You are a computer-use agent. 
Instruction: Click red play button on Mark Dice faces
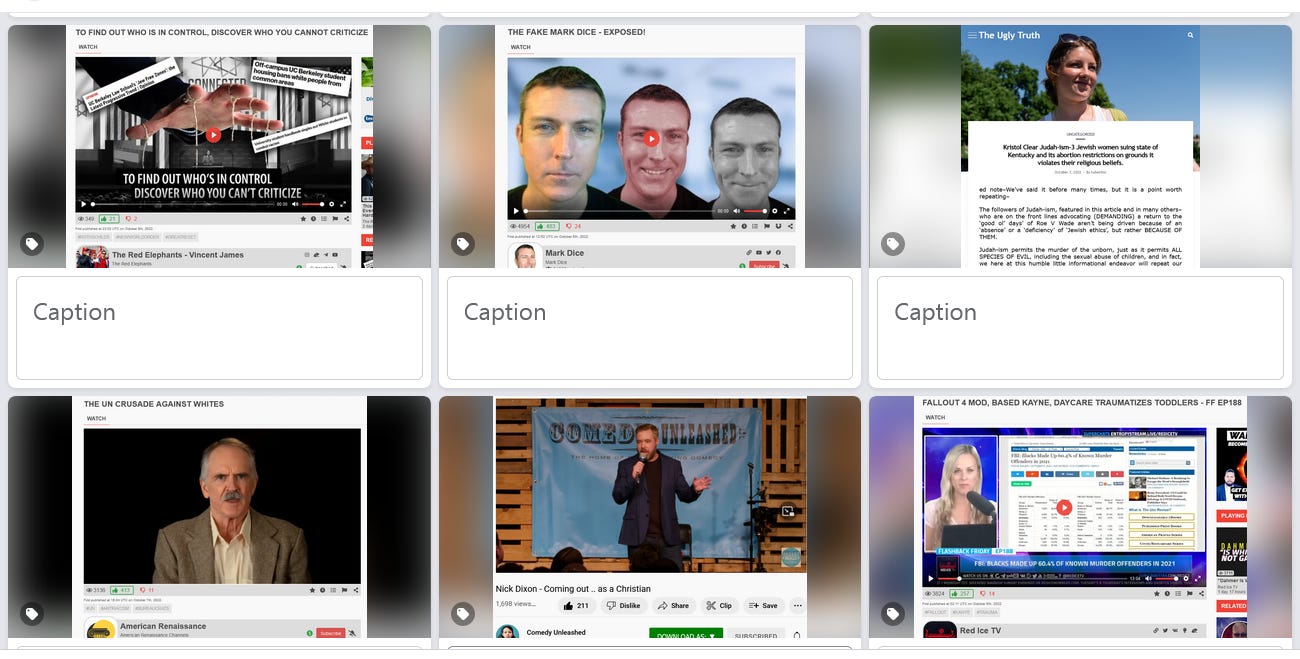[x=651, y=138]
